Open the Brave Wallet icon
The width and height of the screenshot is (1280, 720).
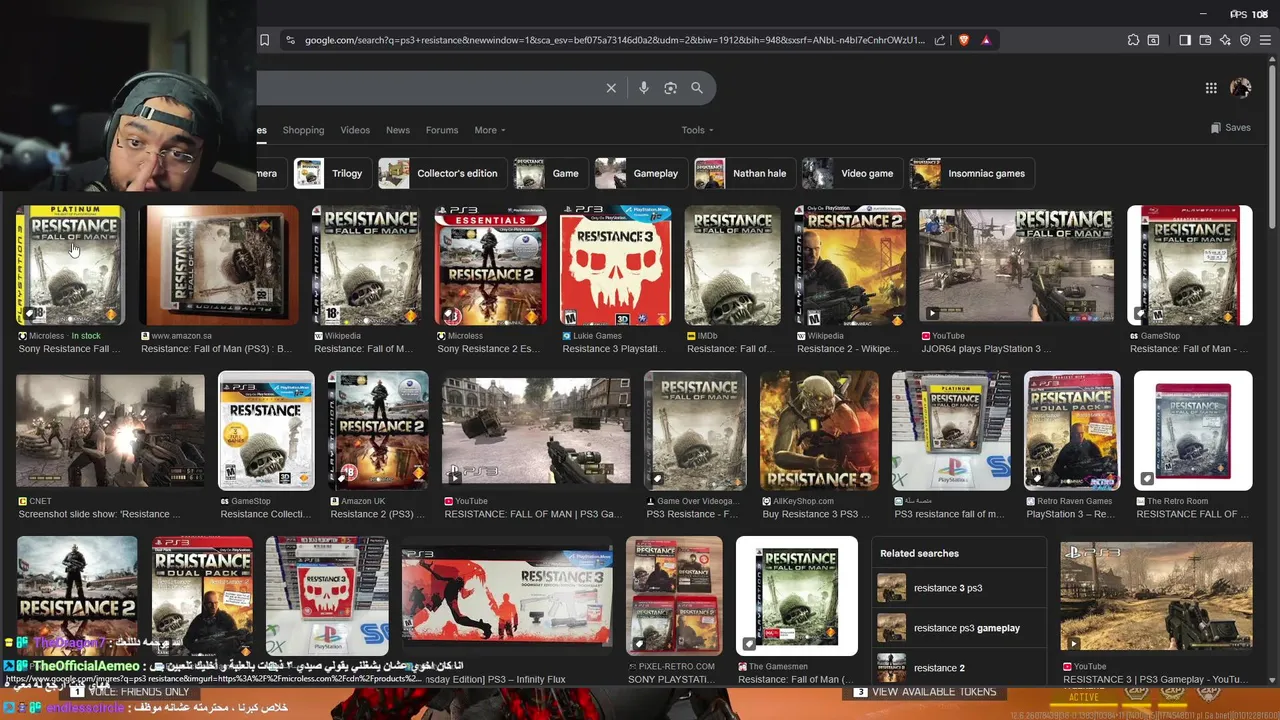(x=1205, y=40)
